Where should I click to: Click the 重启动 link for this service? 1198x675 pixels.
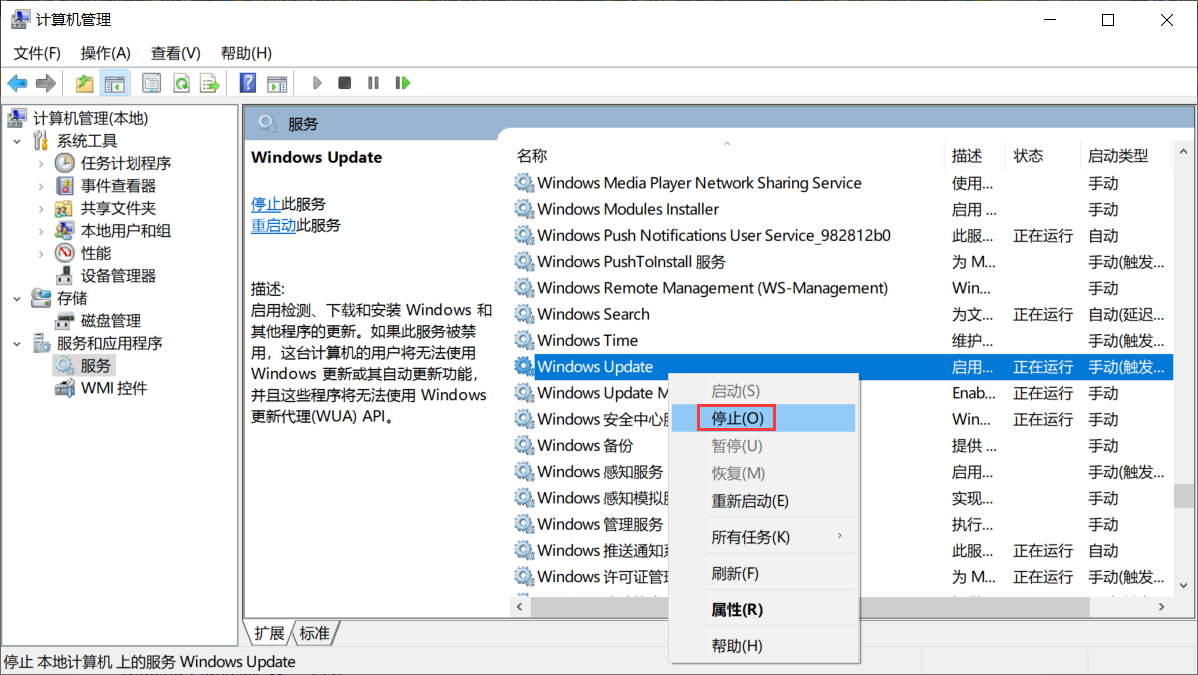pyautogui.click(x=273, y=226)
